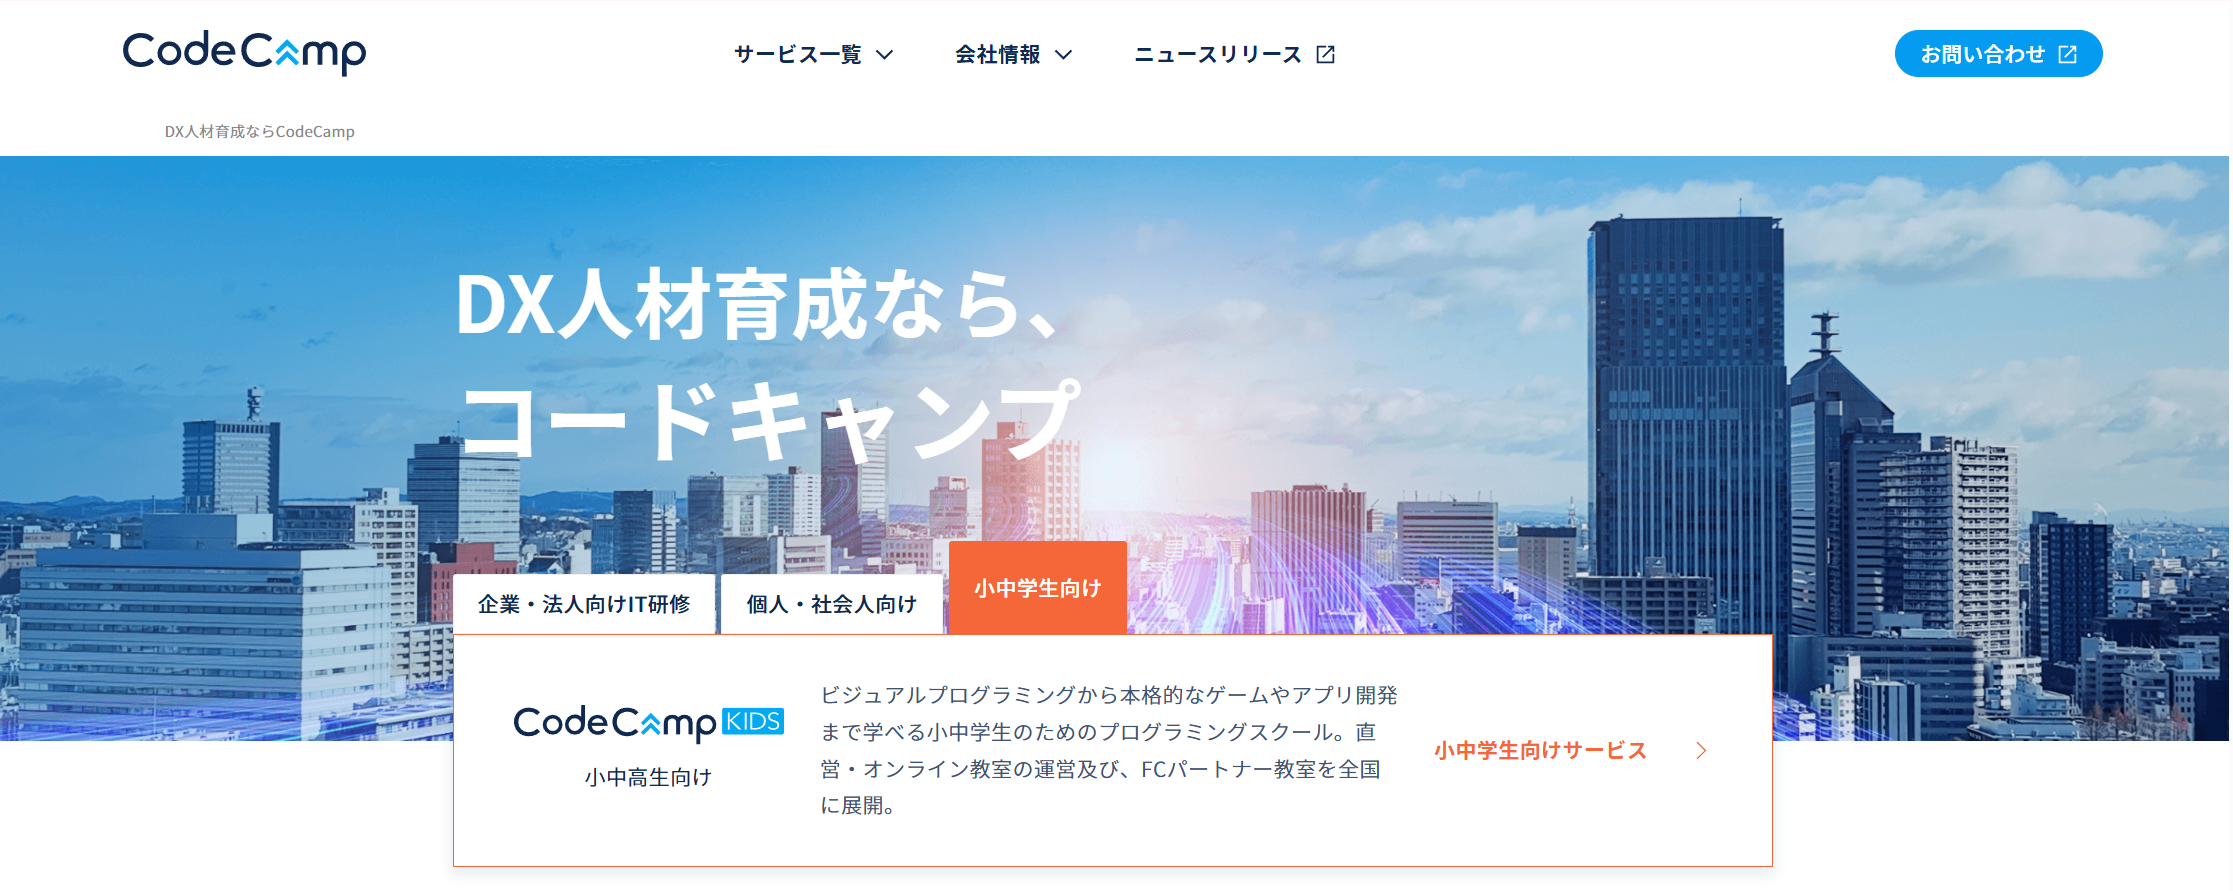
Task: Click external-link icon beside ニュースリリース
Action: (1326, 54)
